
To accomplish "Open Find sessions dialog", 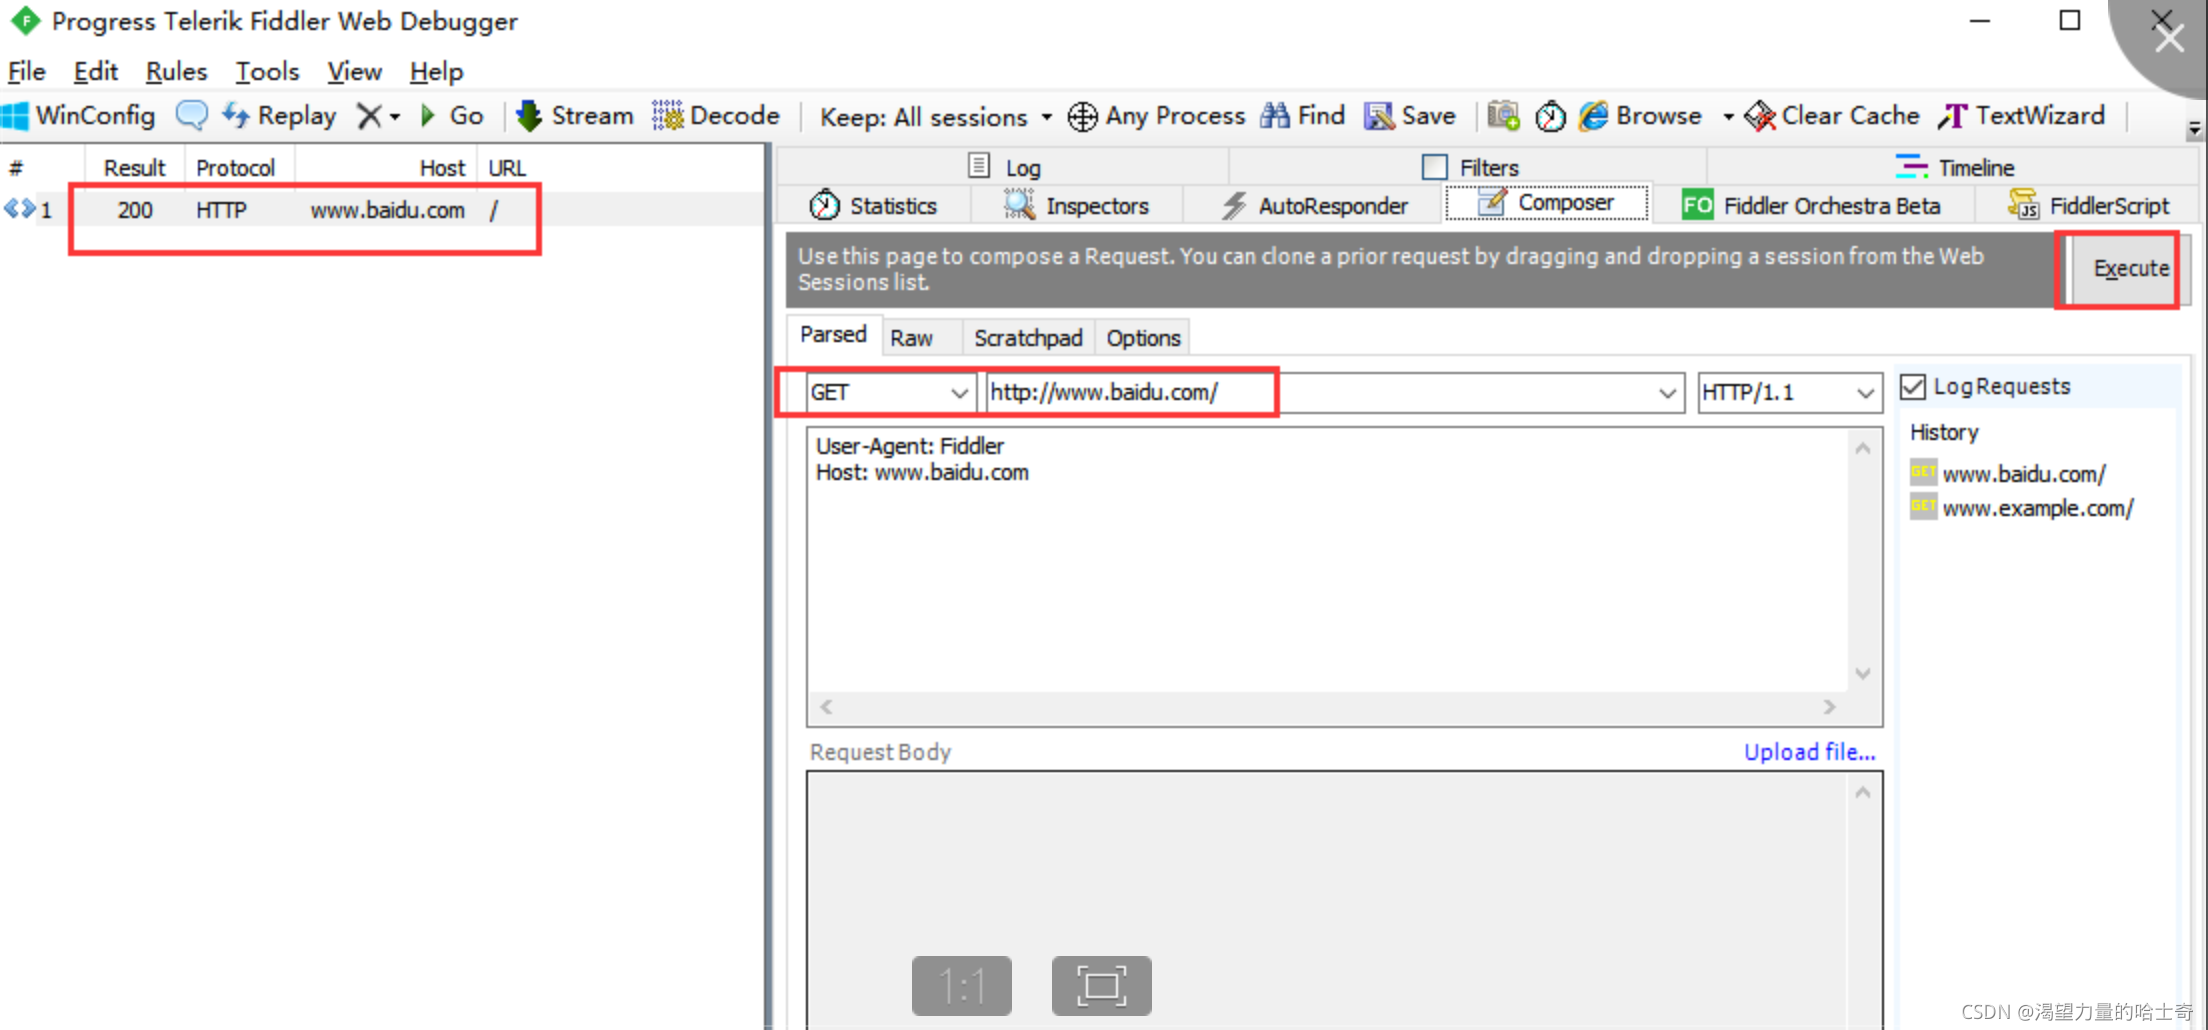I will 1302,116.
